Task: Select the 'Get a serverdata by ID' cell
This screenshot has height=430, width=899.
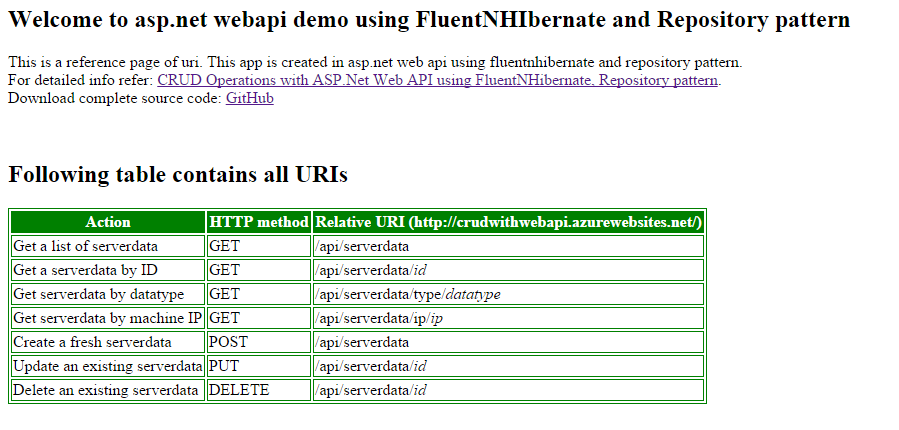Action: pyautogui.click(x=108, y=270)
